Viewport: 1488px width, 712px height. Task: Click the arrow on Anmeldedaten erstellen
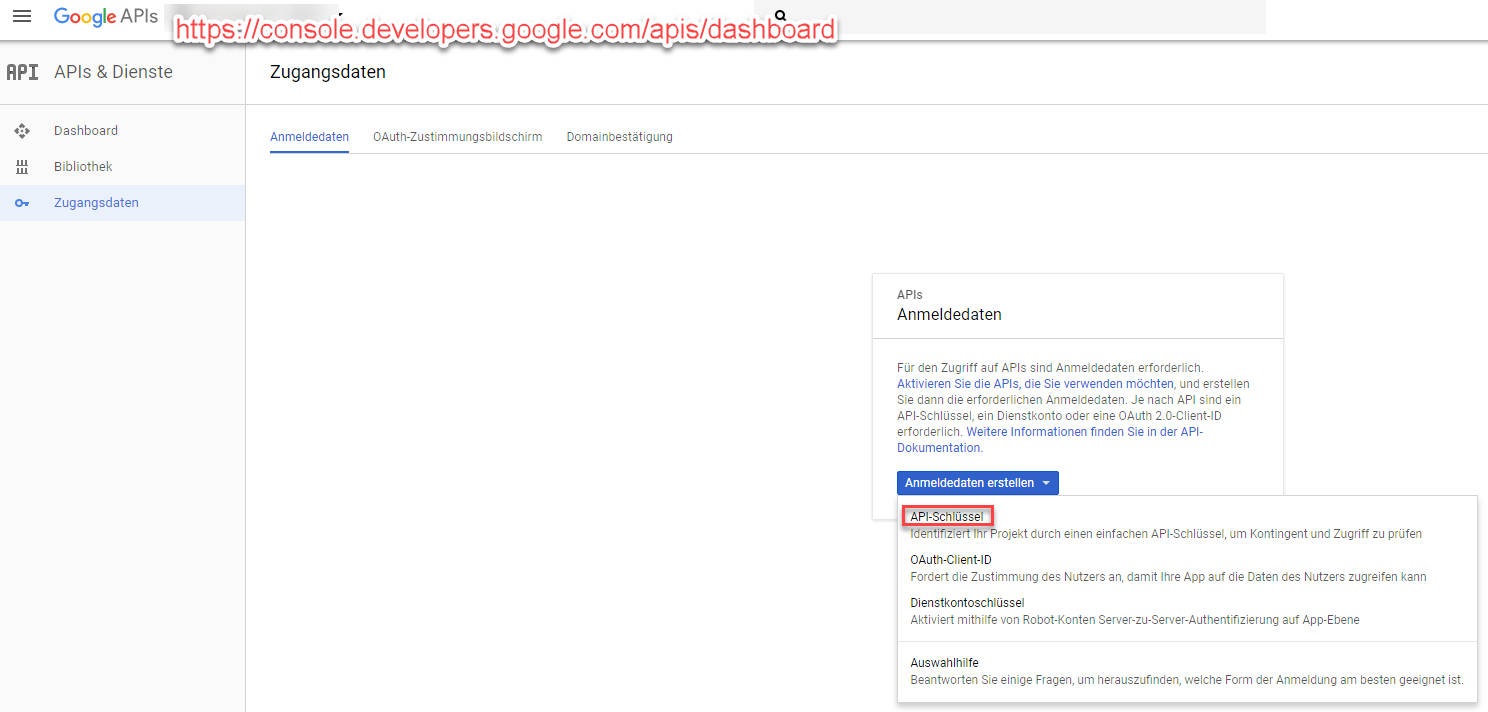coord(1046,483)
